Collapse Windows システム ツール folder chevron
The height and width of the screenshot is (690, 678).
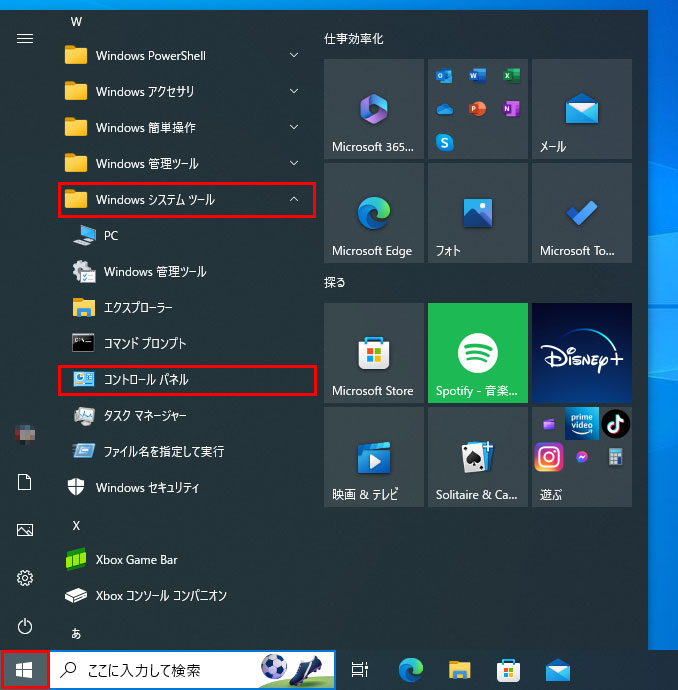click(x=294, y=199)
